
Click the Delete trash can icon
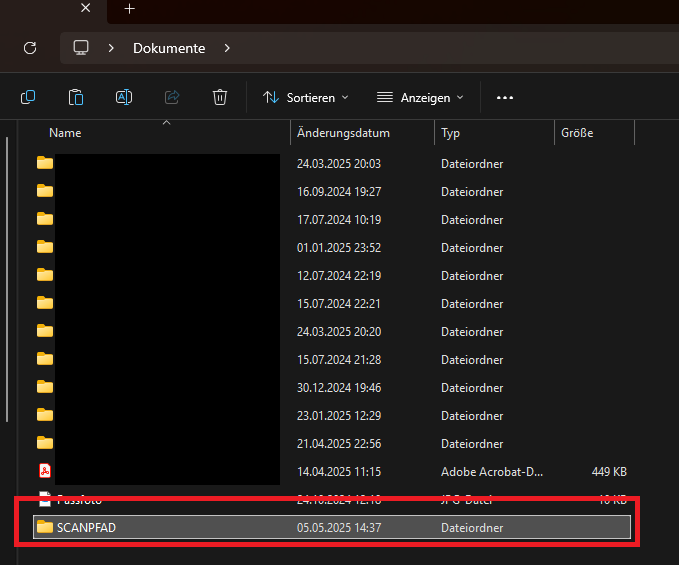220,97
